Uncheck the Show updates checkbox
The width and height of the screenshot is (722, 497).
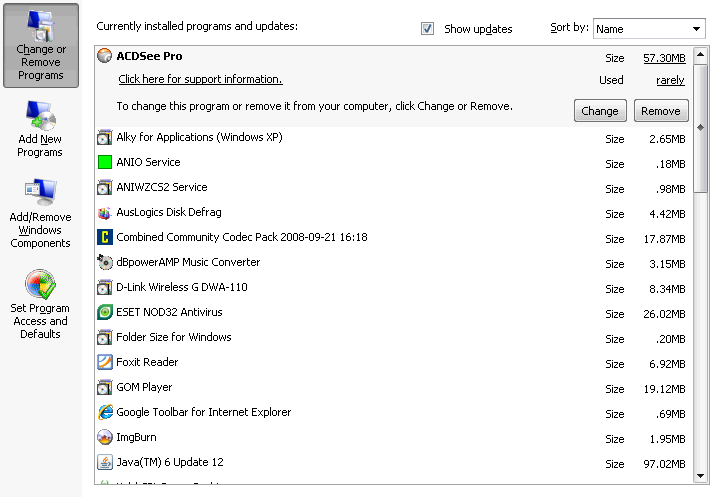pos(427,29)
